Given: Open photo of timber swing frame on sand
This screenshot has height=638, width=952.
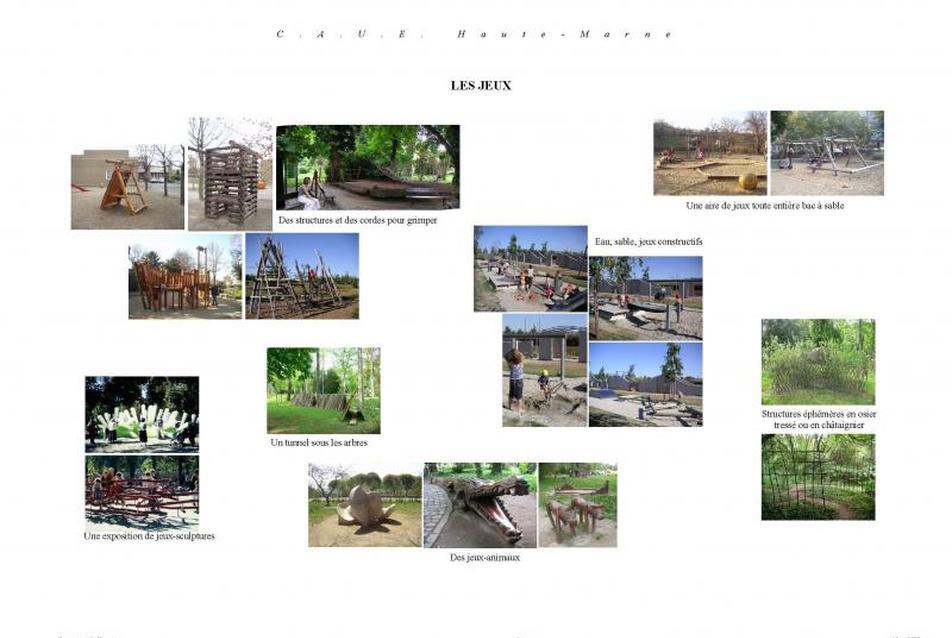Looking at the screenshot, I should 827,153.
